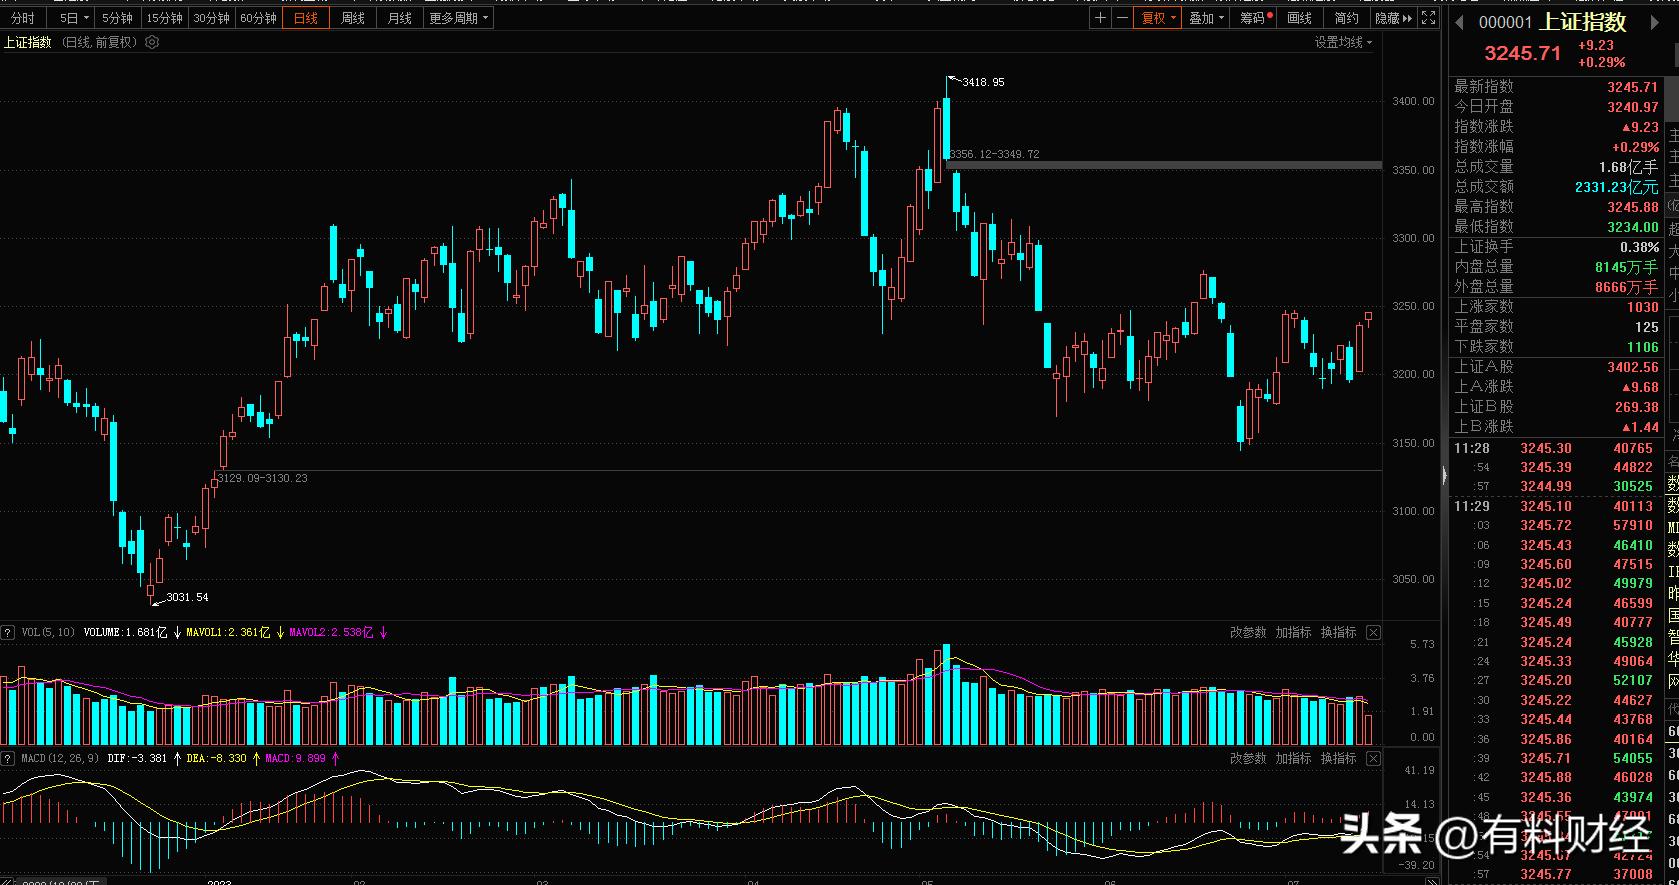Click 下跌家数 value 1106
The image size is (1679, 885).
[x=1643, y=347]
